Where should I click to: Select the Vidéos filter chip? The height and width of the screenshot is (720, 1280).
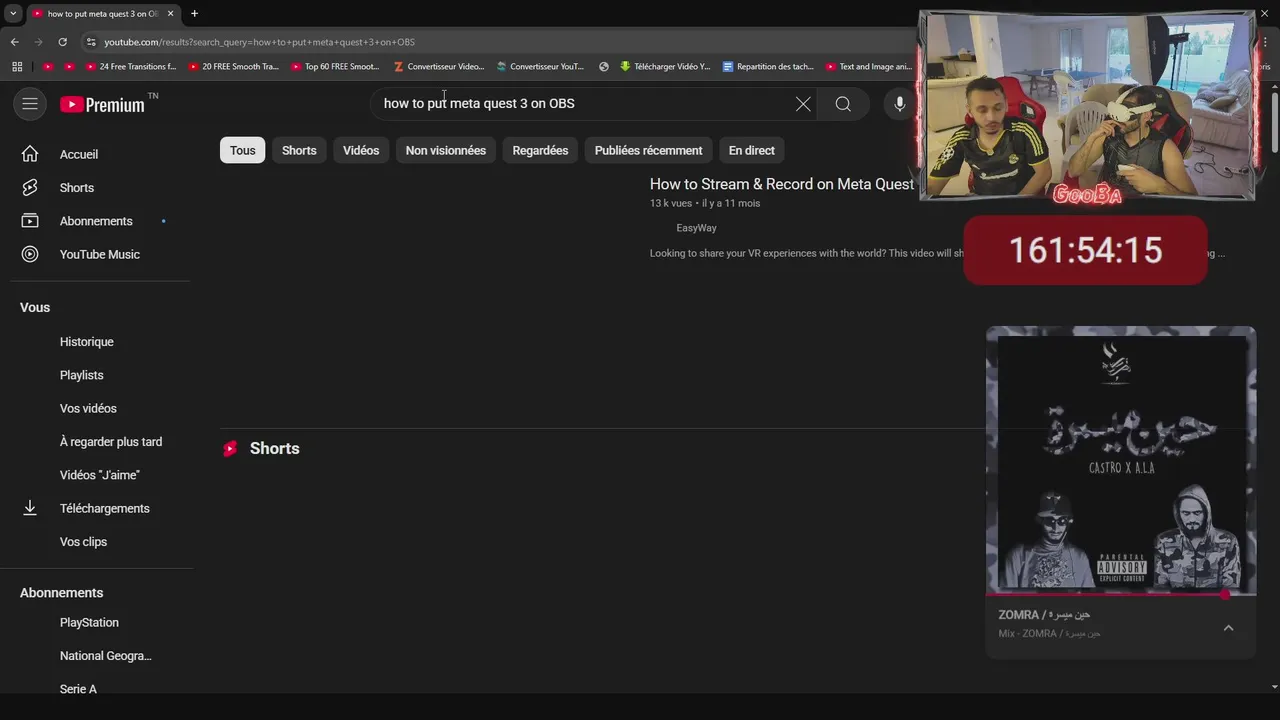pyautogui.click(x=361, y=150)
